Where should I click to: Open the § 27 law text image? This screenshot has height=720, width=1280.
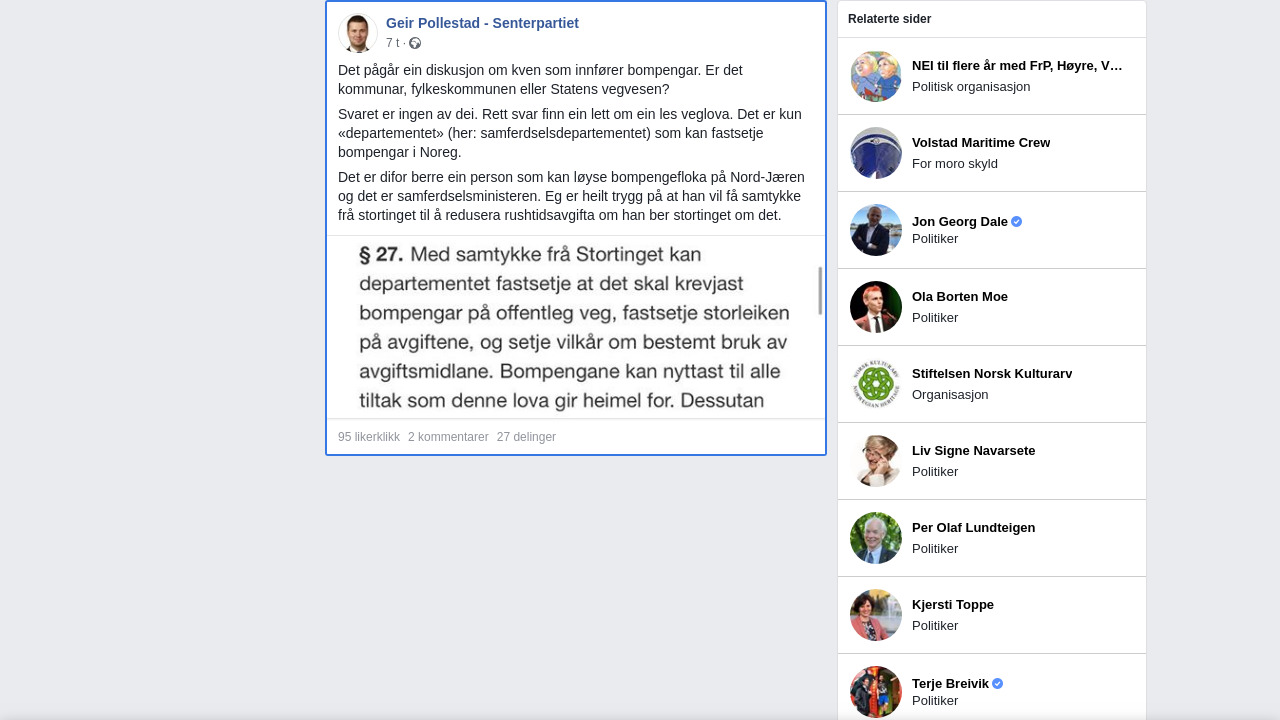click(572, 327)
